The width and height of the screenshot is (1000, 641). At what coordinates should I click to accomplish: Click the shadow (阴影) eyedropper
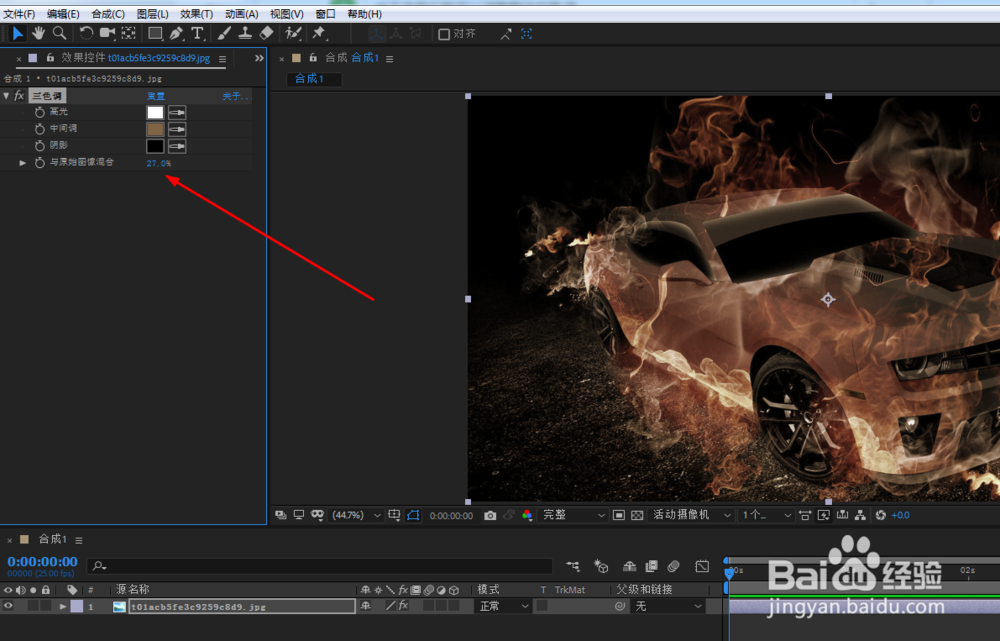pyautogui.click(x=177, y=146)
